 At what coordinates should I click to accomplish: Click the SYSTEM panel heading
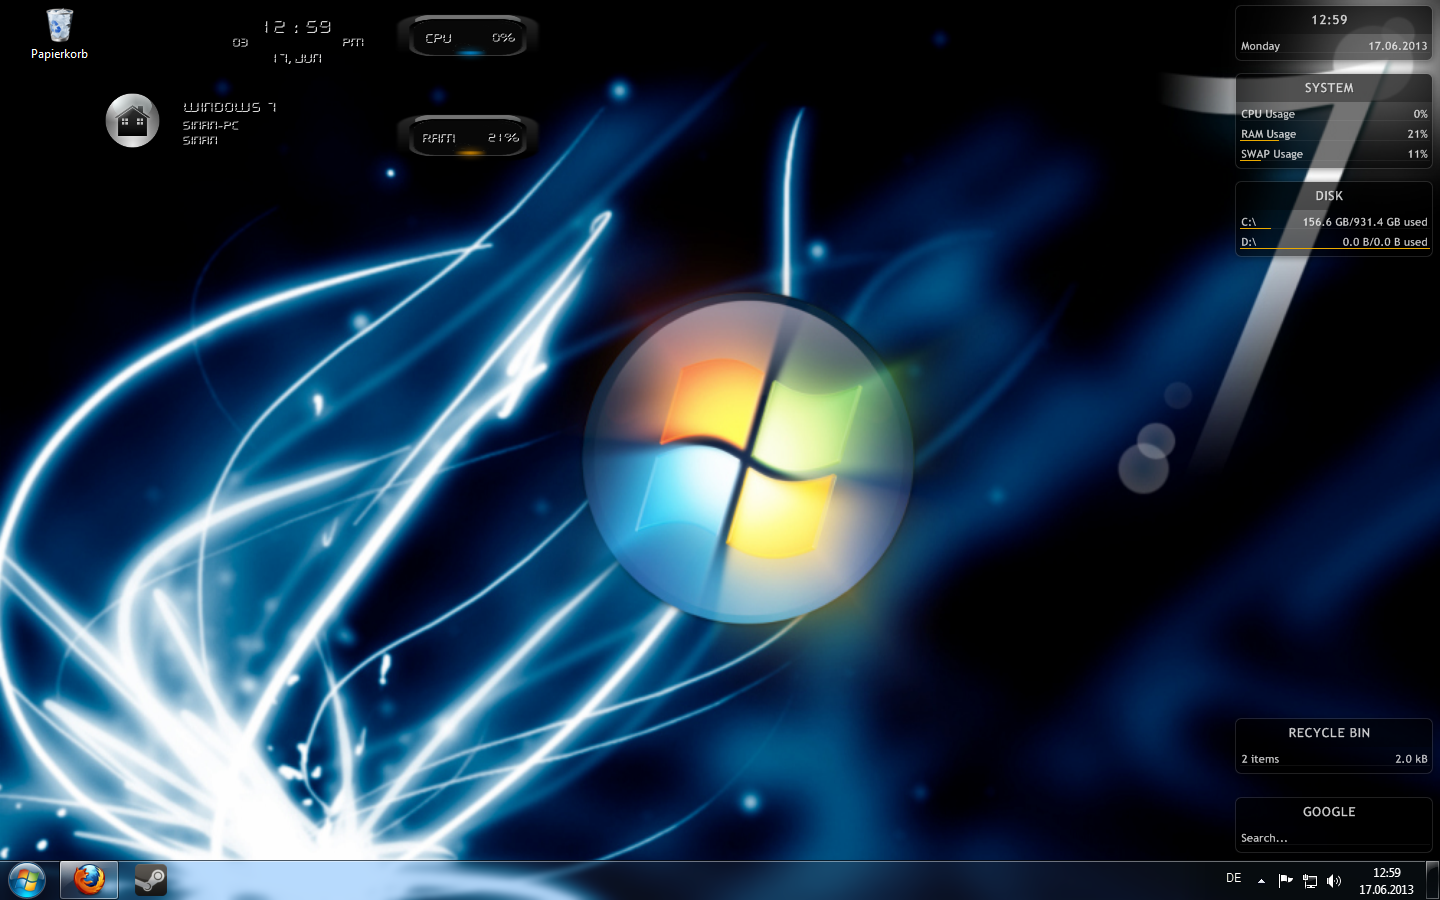tap(1329, 88)
